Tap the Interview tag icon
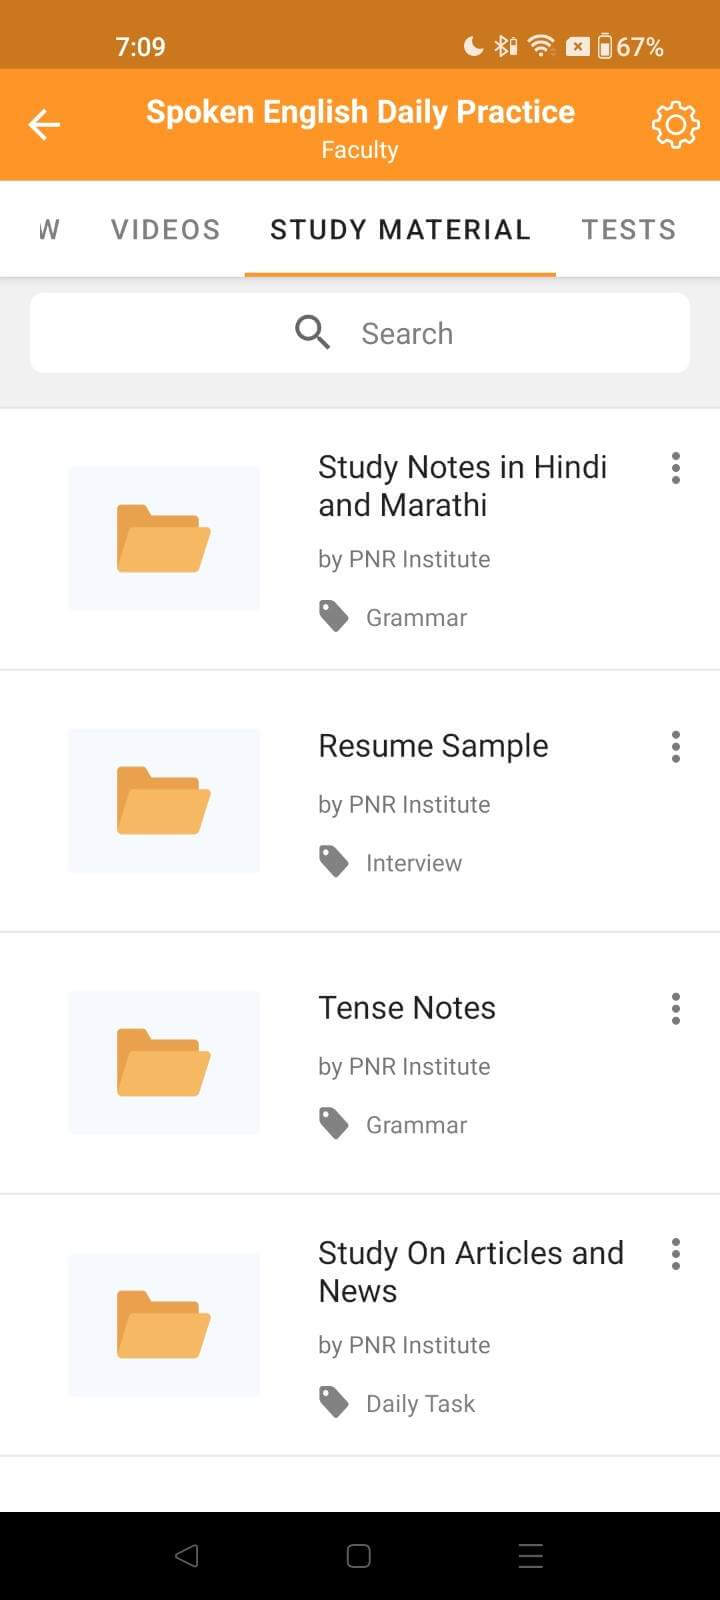The image size is (720, 1600). pos(334,862)
